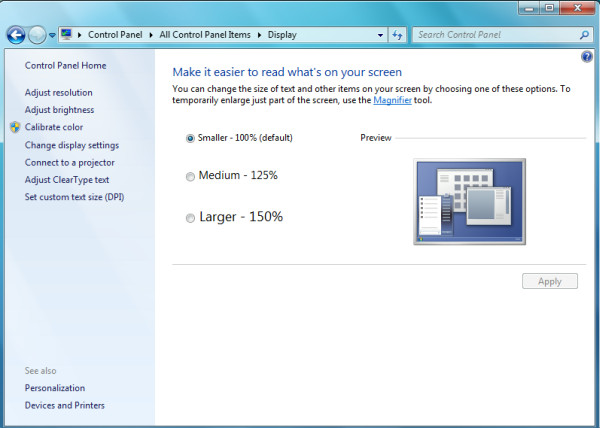The image size is (600, 428).
Task: Close the Display window
Action: [x=577, y=8]
